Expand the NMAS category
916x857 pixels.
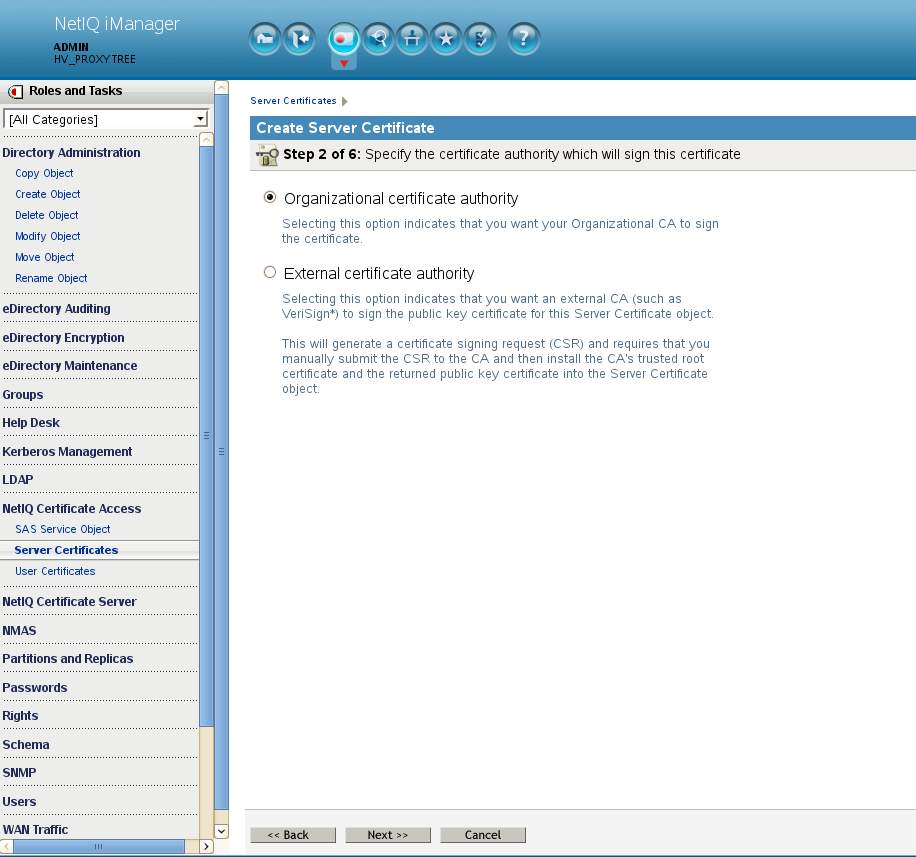[x=19, y=631]
